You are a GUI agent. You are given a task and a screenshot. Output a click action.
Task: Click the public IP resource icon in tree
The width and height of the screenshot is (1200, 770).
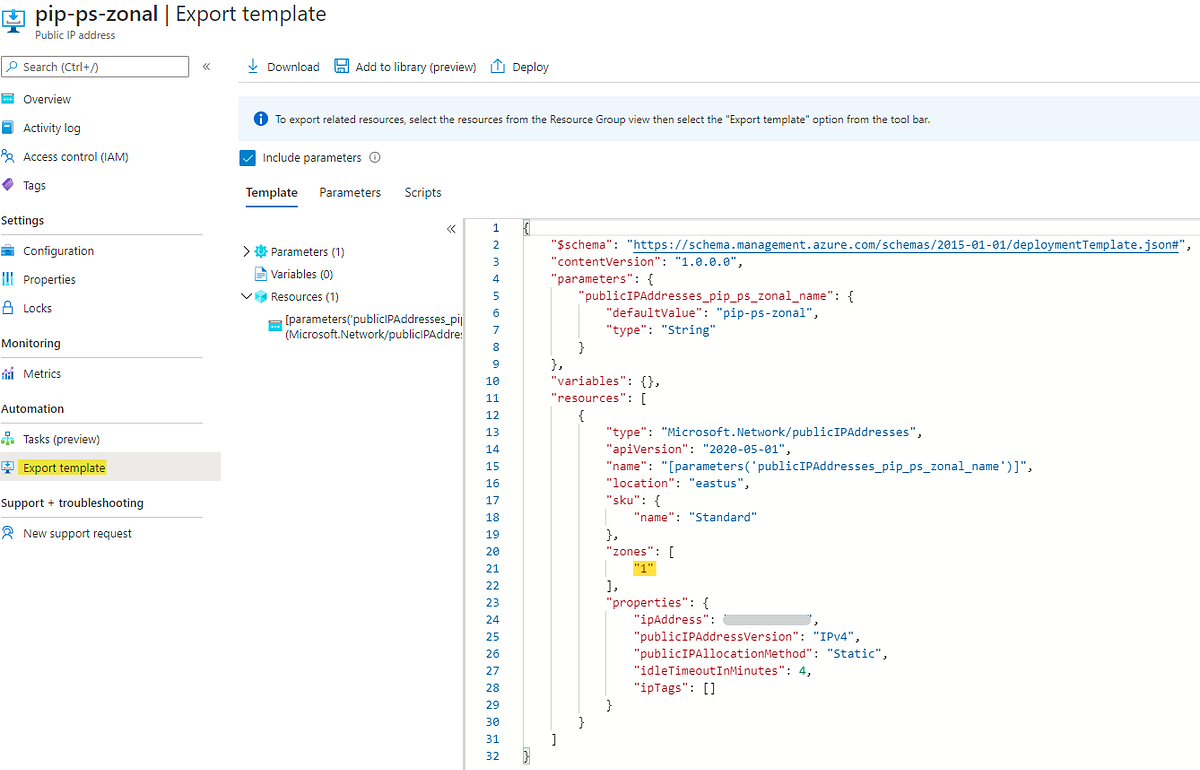275,326
